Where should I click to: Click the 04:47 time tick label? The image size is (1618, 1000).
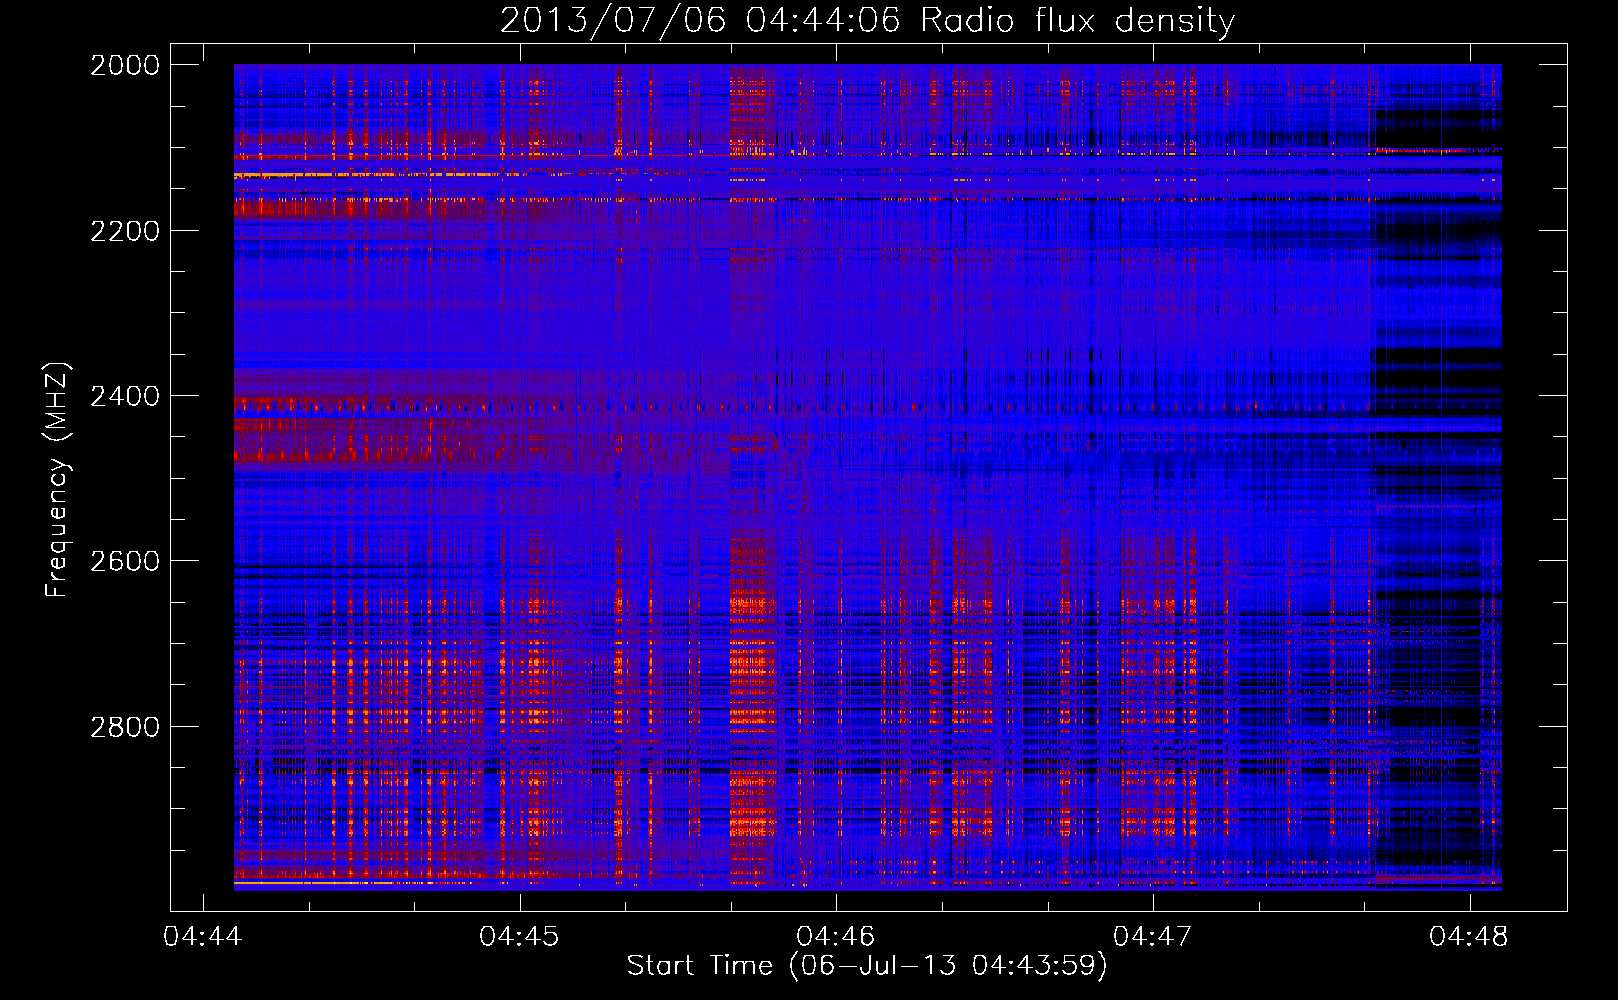pyautogui.click(x=1153, y=936)
